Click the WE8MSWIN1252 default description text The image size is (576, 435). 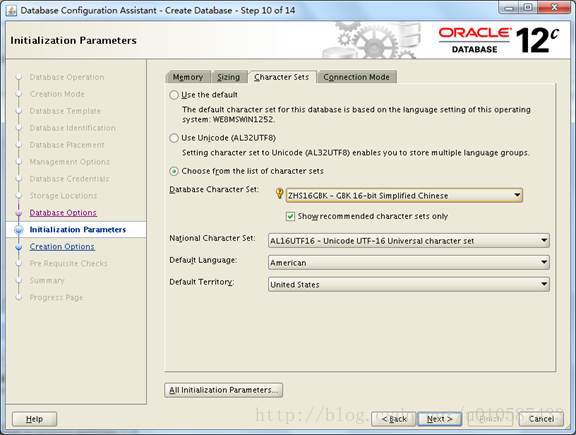coord(356,115)
